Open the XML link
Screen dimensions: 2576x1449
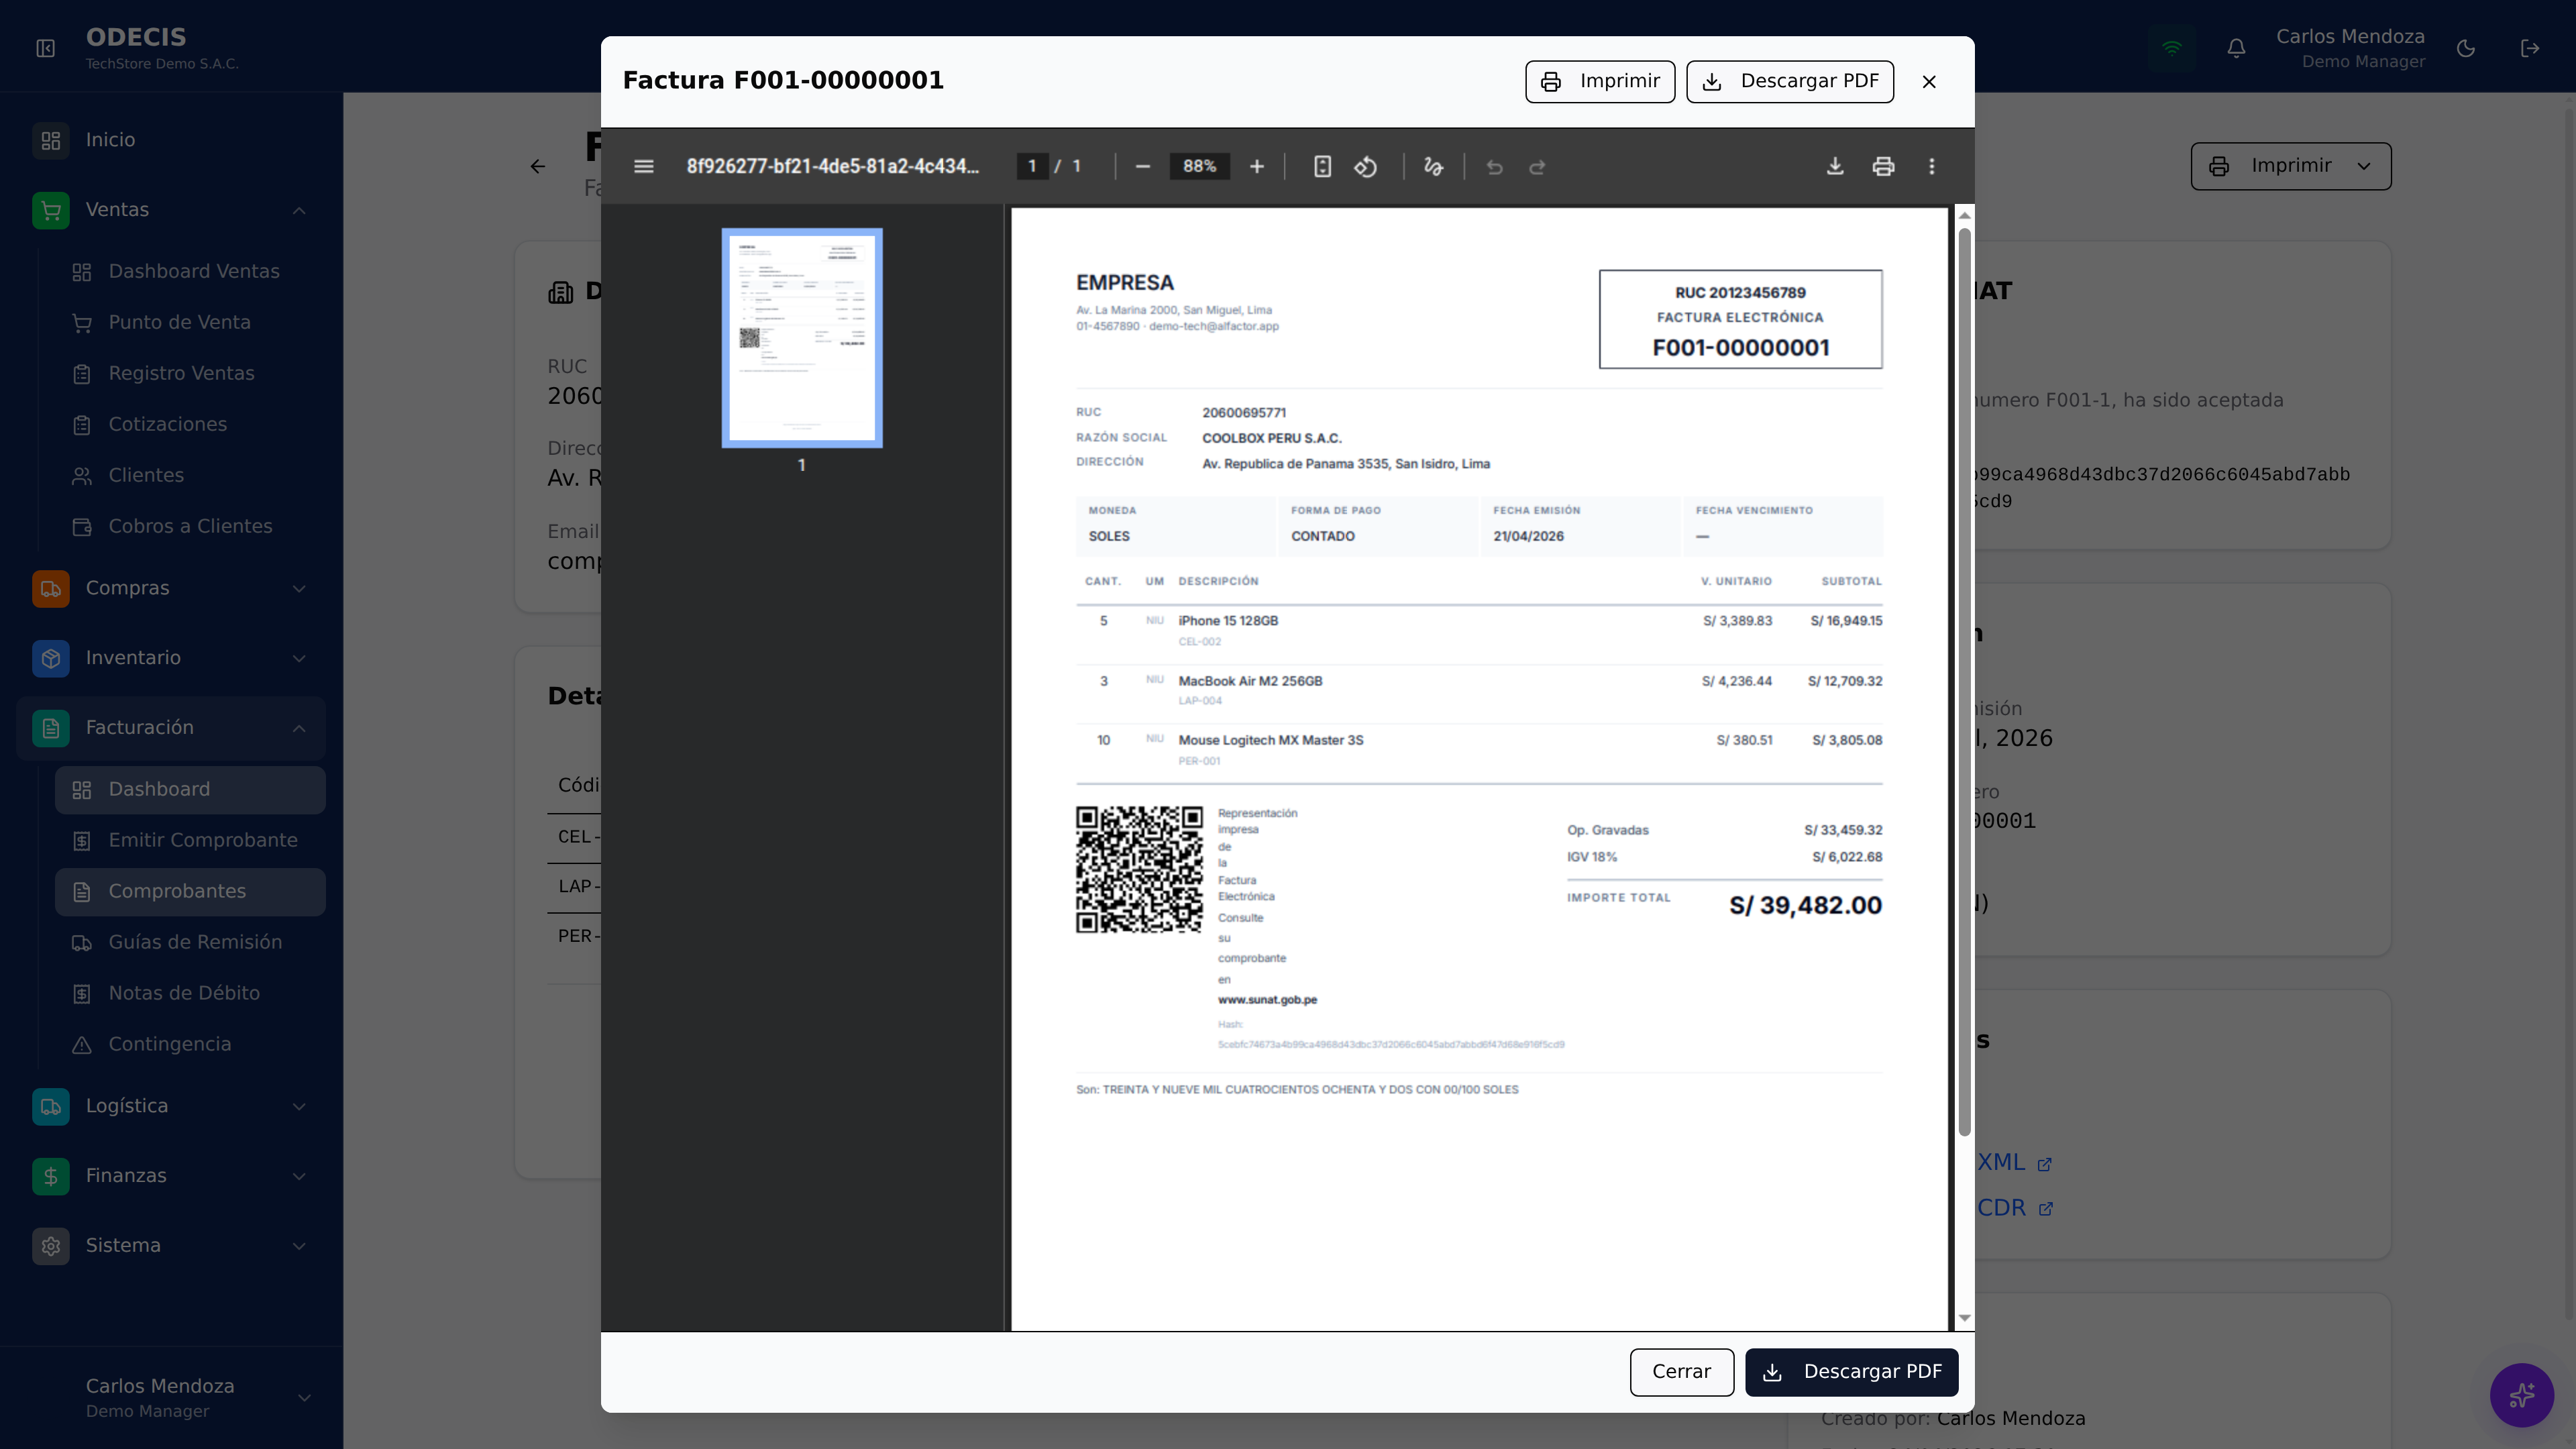pos(2014,1163)
